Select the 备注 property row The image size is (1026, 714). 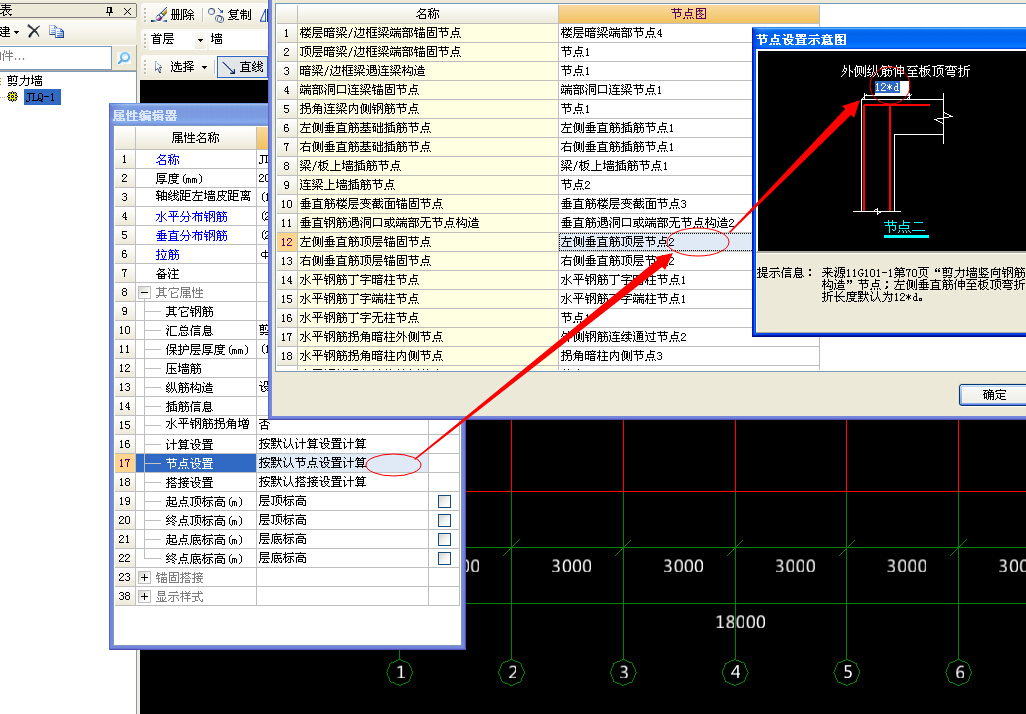(196, 274)
